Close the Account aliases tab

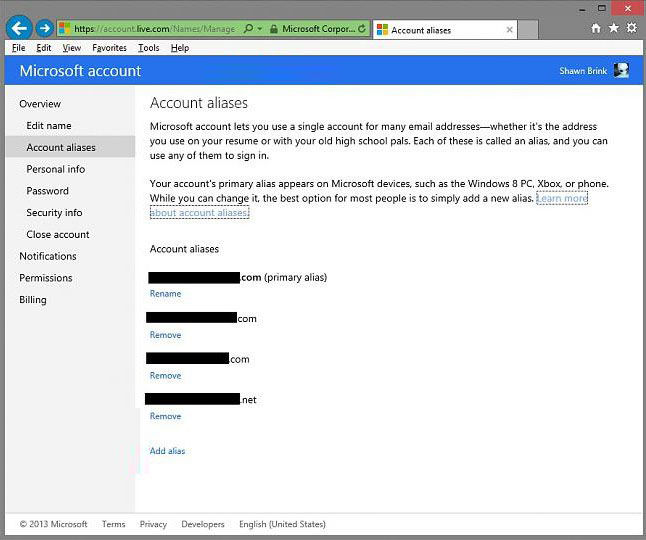[x=510, y=30]
